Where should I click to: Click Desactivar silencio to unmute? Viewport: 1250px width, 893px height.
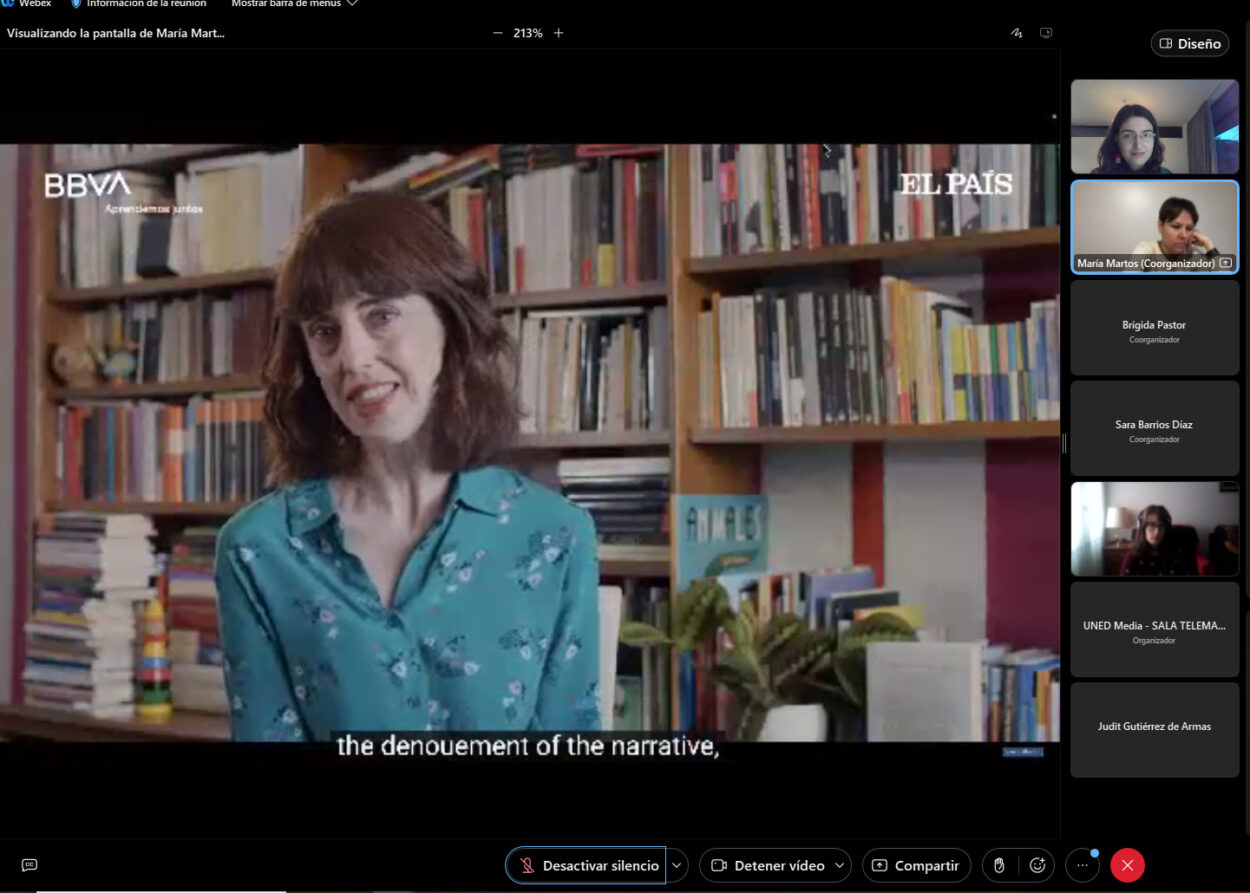(x=587, y=865)
